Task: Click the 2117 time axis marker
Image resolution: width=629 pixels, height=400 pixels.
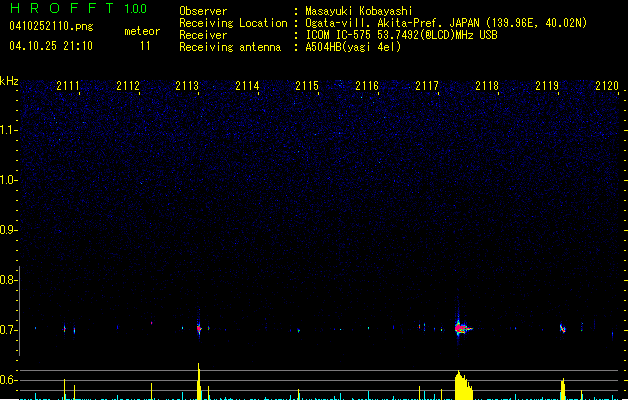Action: coord(427,86)
